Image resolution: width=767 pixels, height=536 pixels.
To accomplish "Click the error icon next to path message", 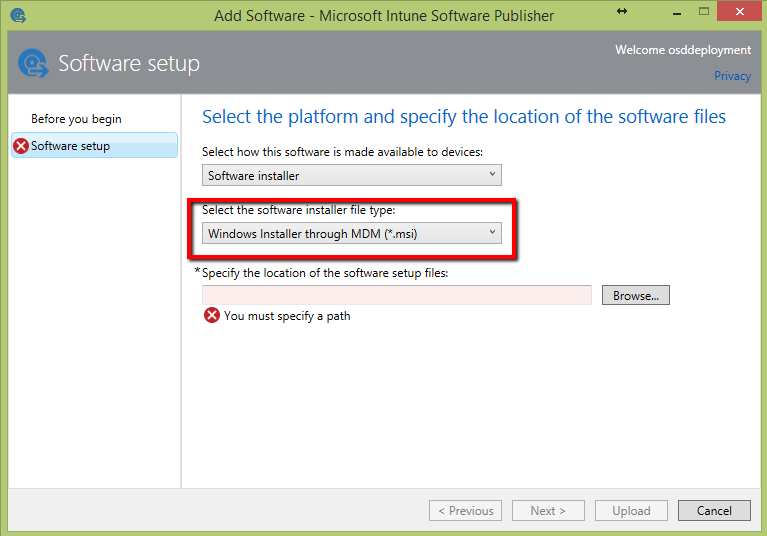I will tap(212, 316).
